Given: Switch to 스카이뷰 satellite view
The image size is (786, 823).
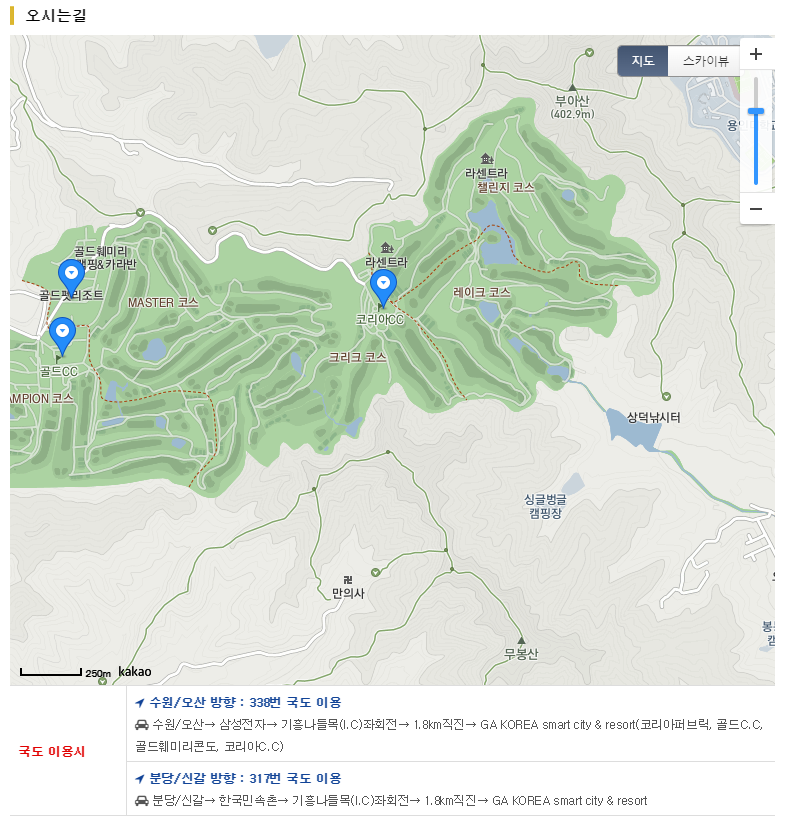Looking at the screenshot, I should coord(705,61).
